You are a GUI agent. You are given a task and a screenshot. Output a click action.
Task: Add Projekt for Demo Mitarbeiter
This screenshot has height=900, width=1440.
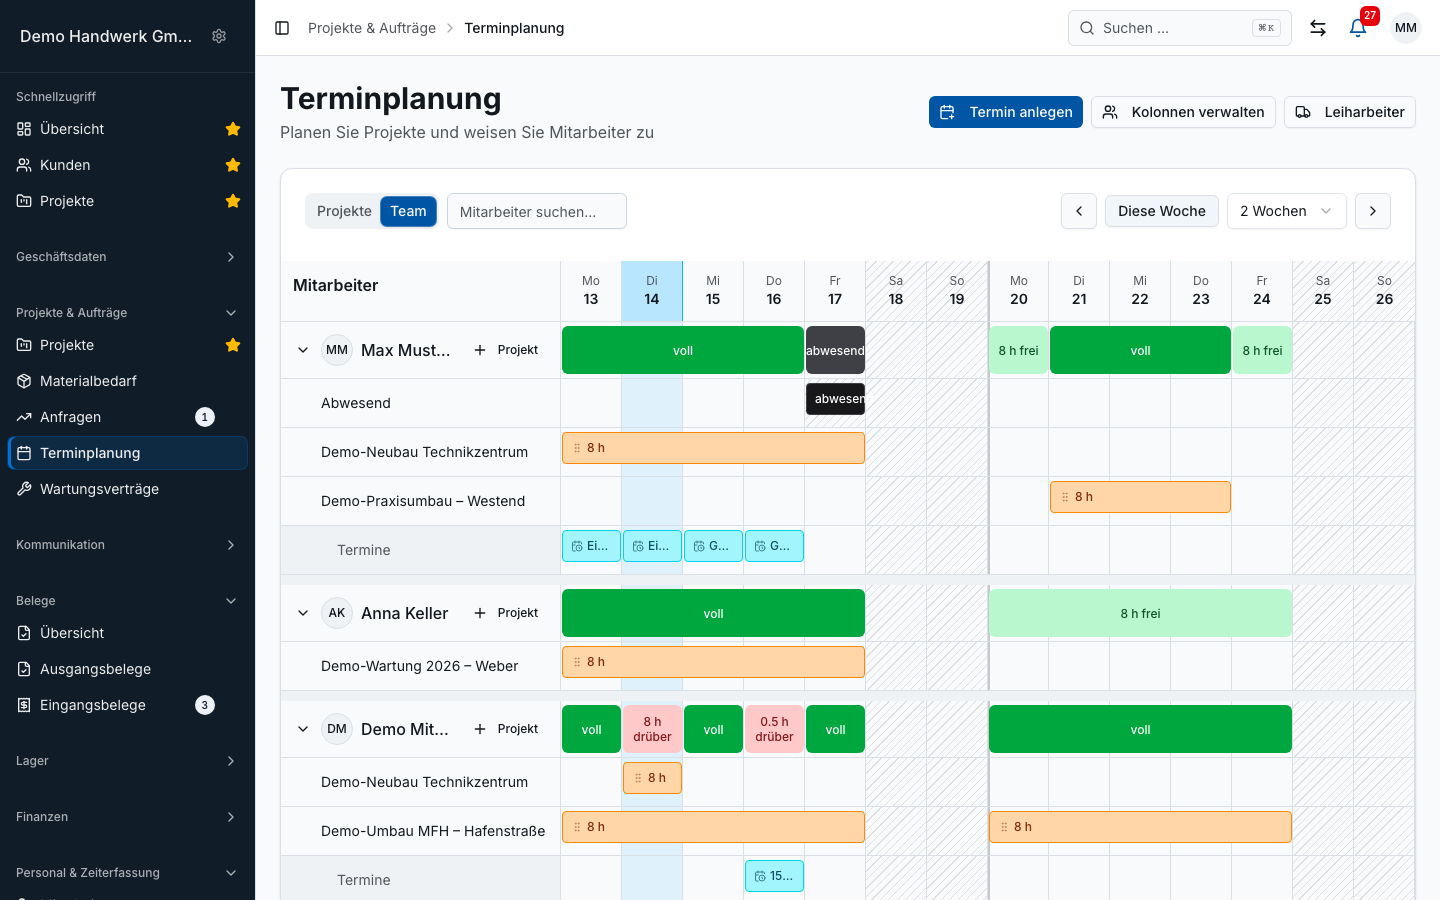click(506, 729)
